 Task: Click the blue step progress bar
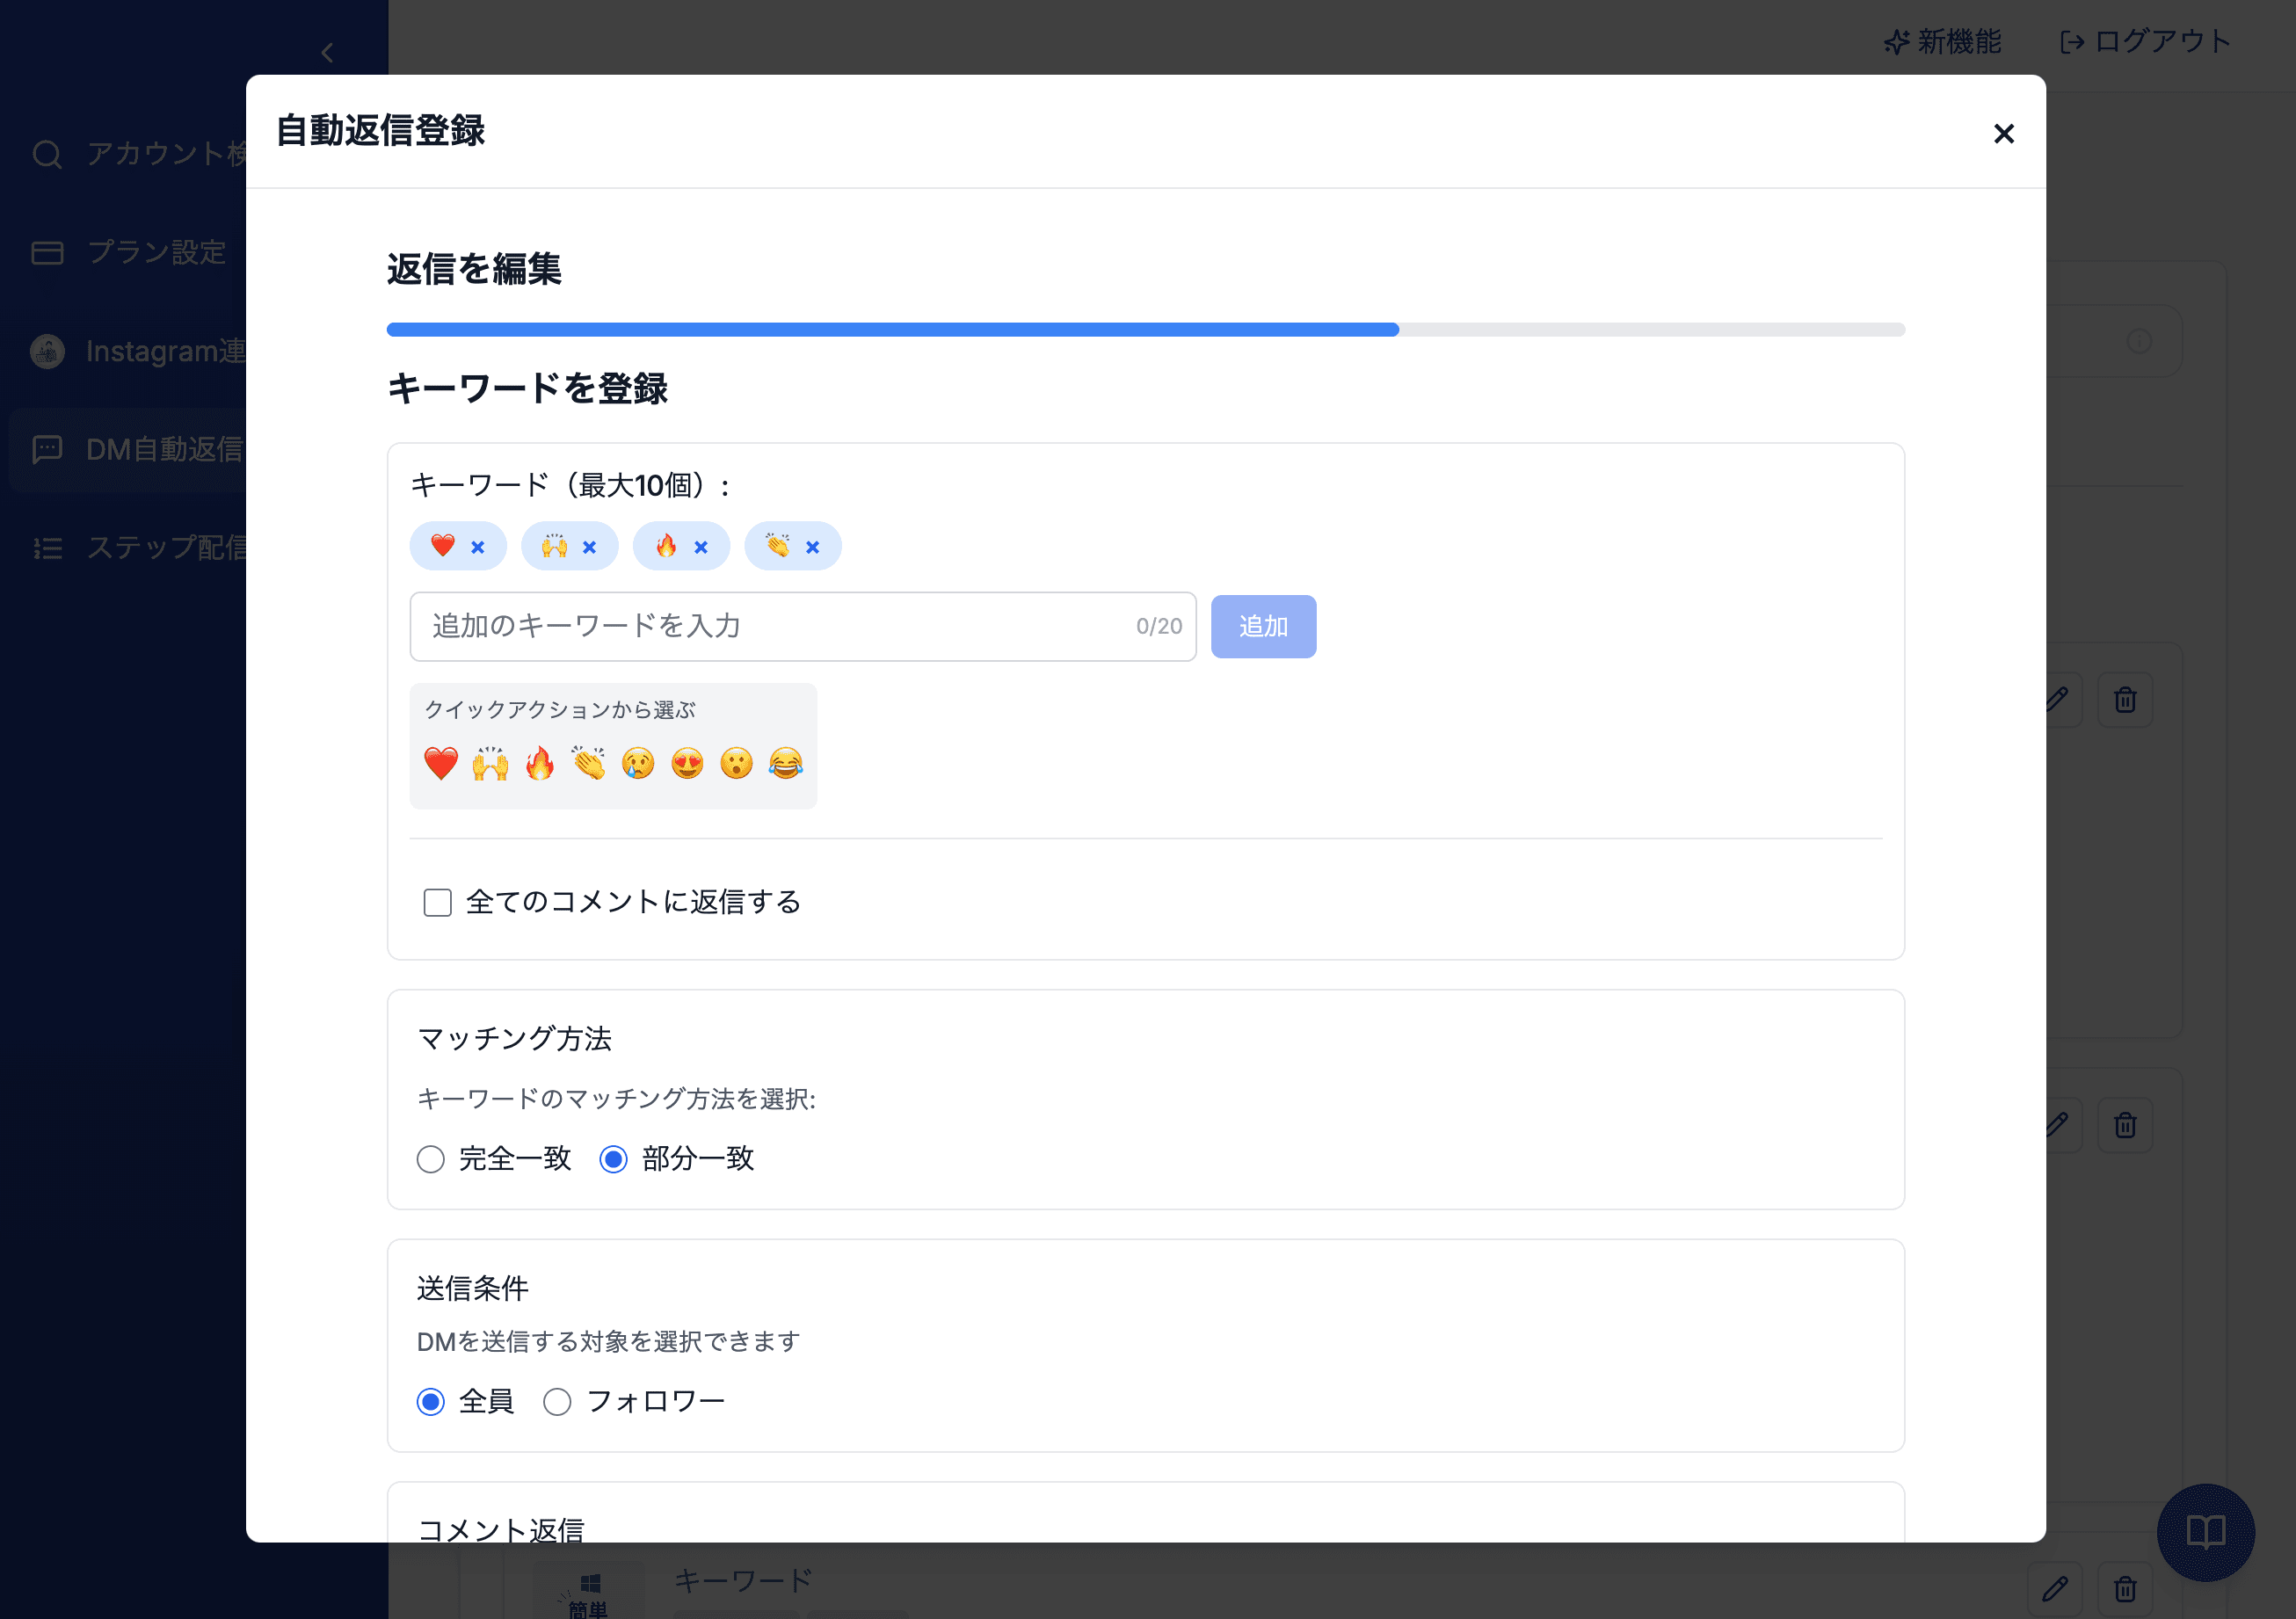[892, 330]
